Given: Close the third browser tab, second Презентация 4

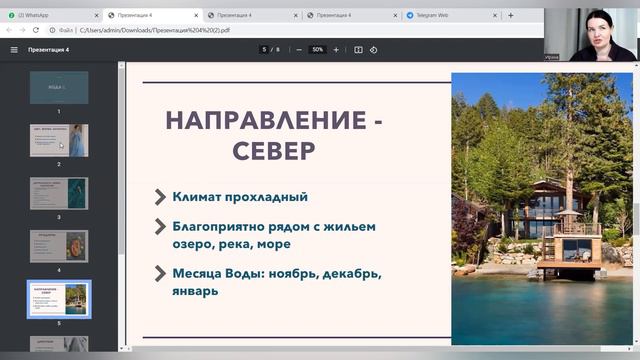Looking at the screenshot, I should (296, 16).
